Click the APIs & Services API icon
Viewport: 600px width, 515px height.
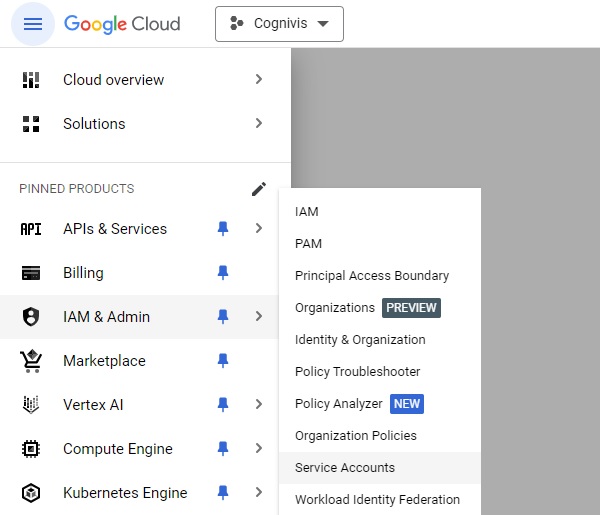coord(31,229)
